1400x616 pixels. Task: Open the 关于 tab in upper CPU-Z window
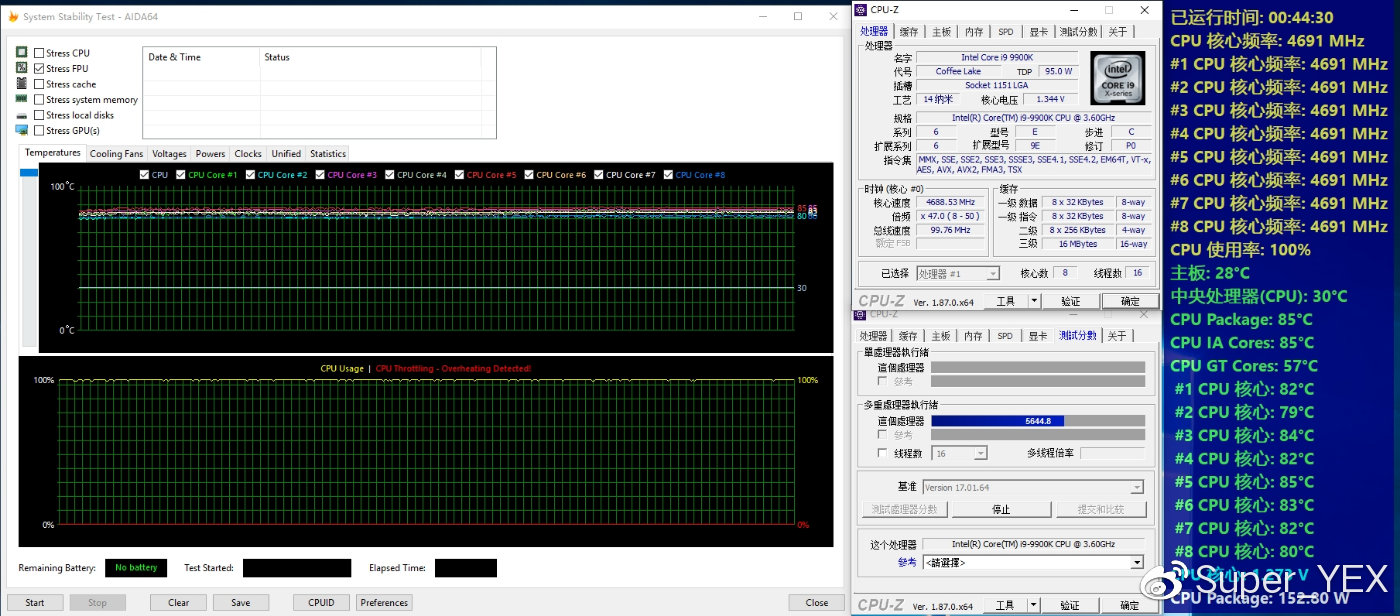click(1117, 32)
